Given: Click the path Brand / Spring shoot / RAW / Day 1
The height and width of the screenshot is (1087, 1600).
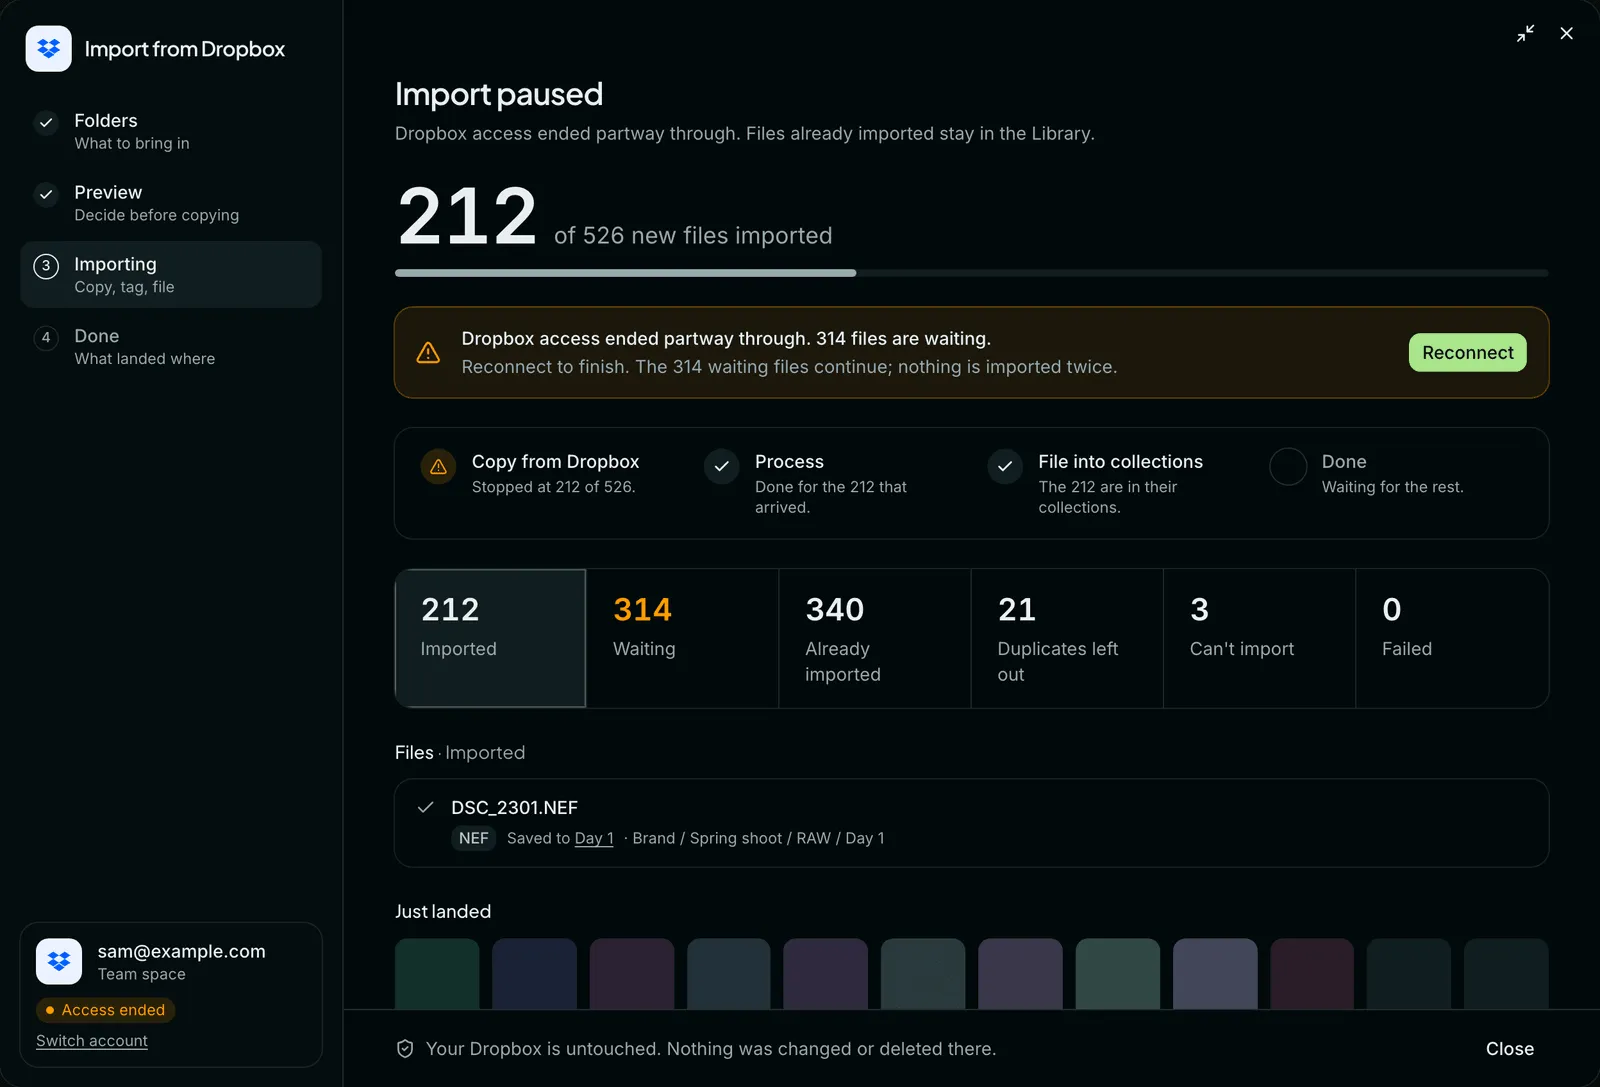Looking at the screenshot, I should pyautogui.click(x=758, y=838).
